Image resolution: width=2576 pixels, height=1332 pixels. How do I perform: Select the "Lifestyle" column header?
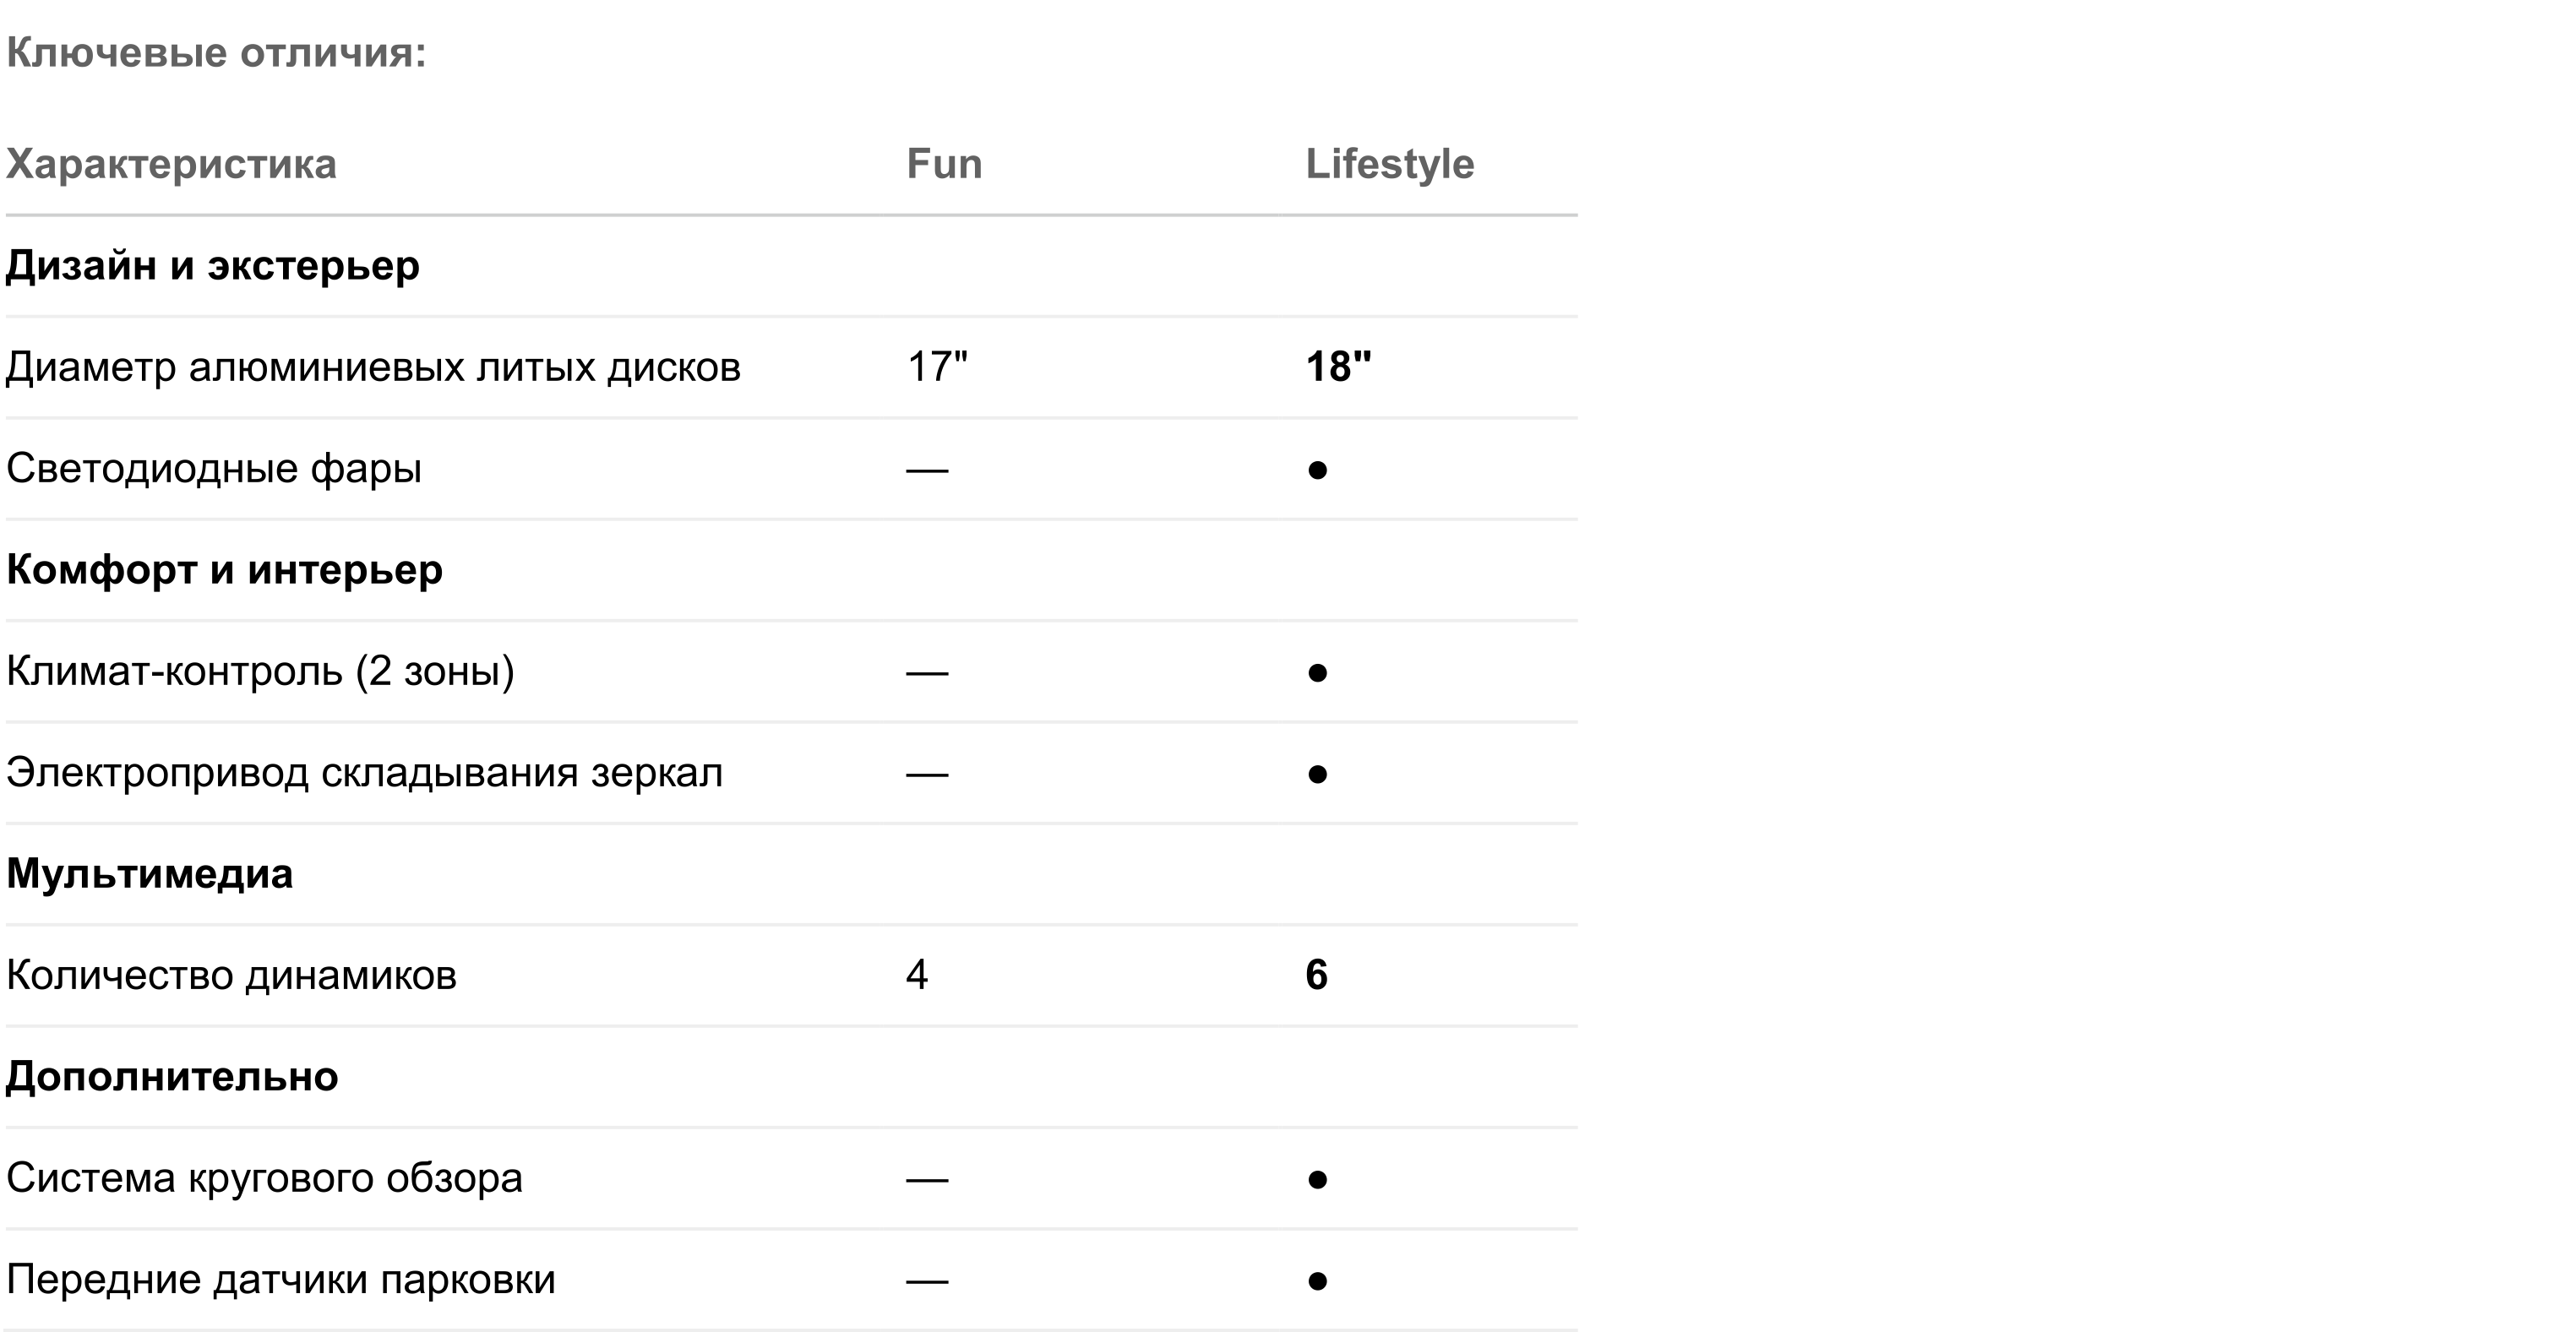click(1389, 164)
